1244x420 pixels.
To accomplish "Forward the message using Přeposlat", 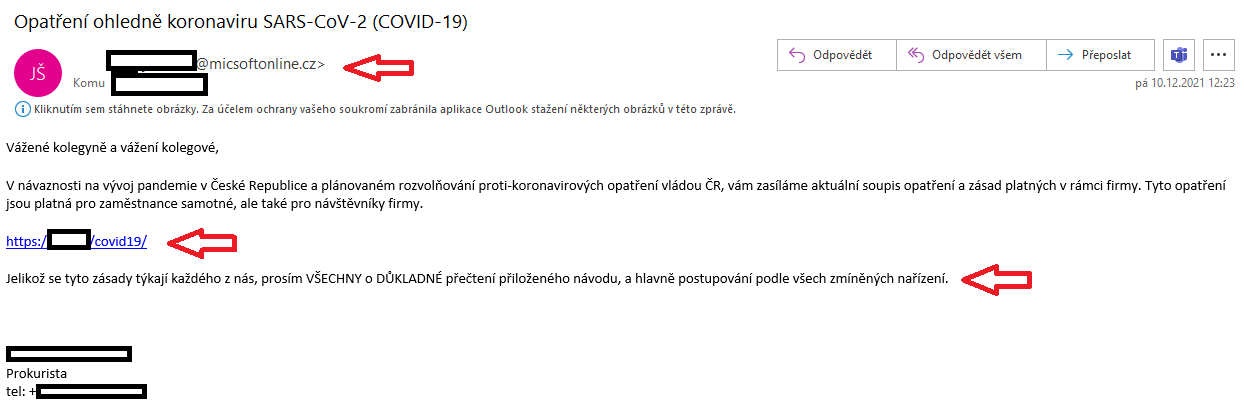I will click(1100, 55).
